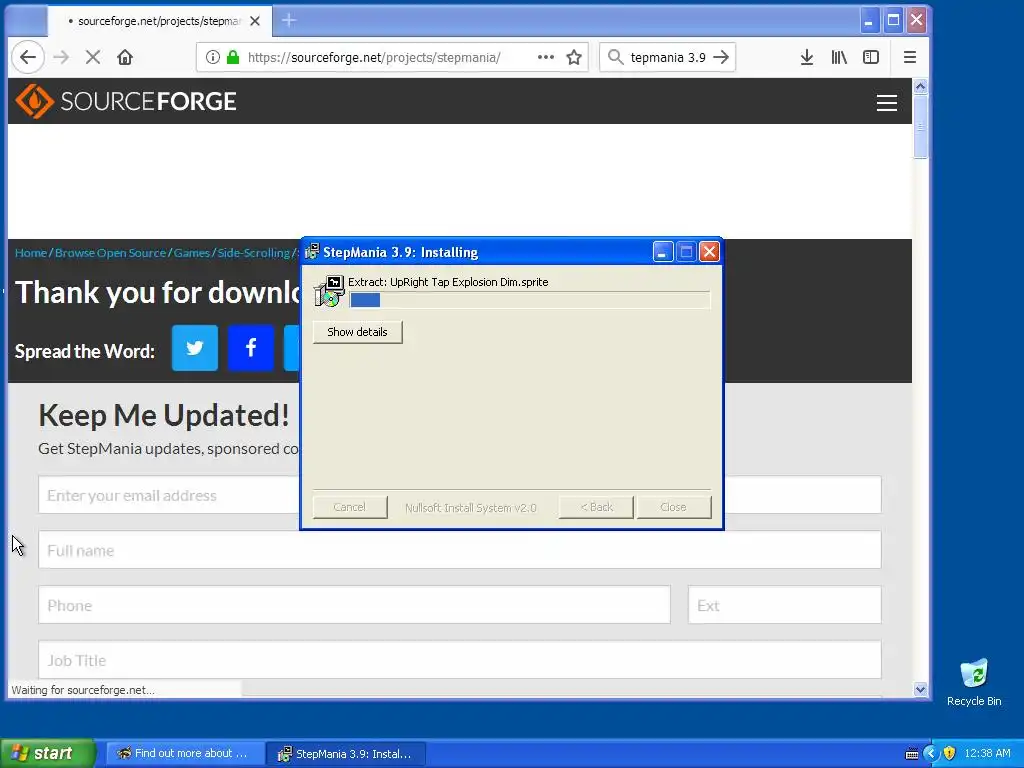Click Show details in installer
Screen dimensions: 1024x768
[357, 332]
